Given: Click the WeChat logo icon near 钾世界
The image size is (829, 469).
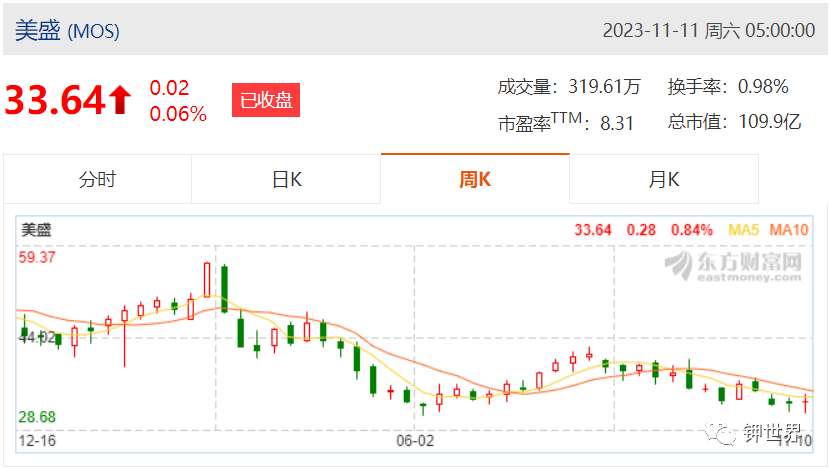Looking at the screenshot, I should tap(720, 433).
